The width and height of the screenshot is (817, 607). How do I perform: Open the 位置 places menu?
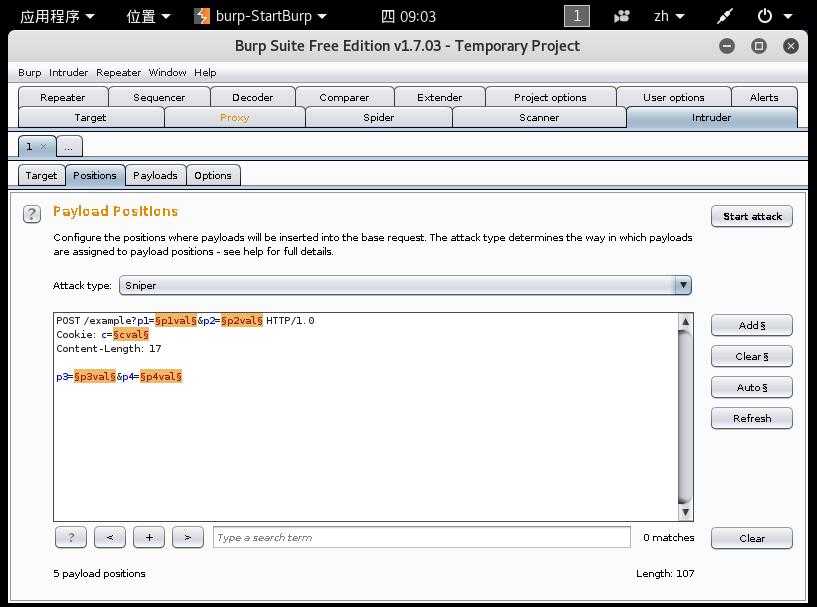click(x=148, y=16)
